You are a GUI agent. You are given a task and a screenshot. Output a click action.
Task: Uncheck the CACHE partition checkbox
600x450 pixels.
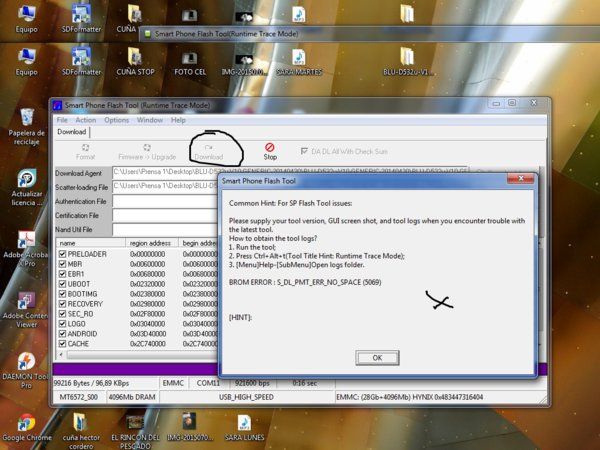coord(62,344)
